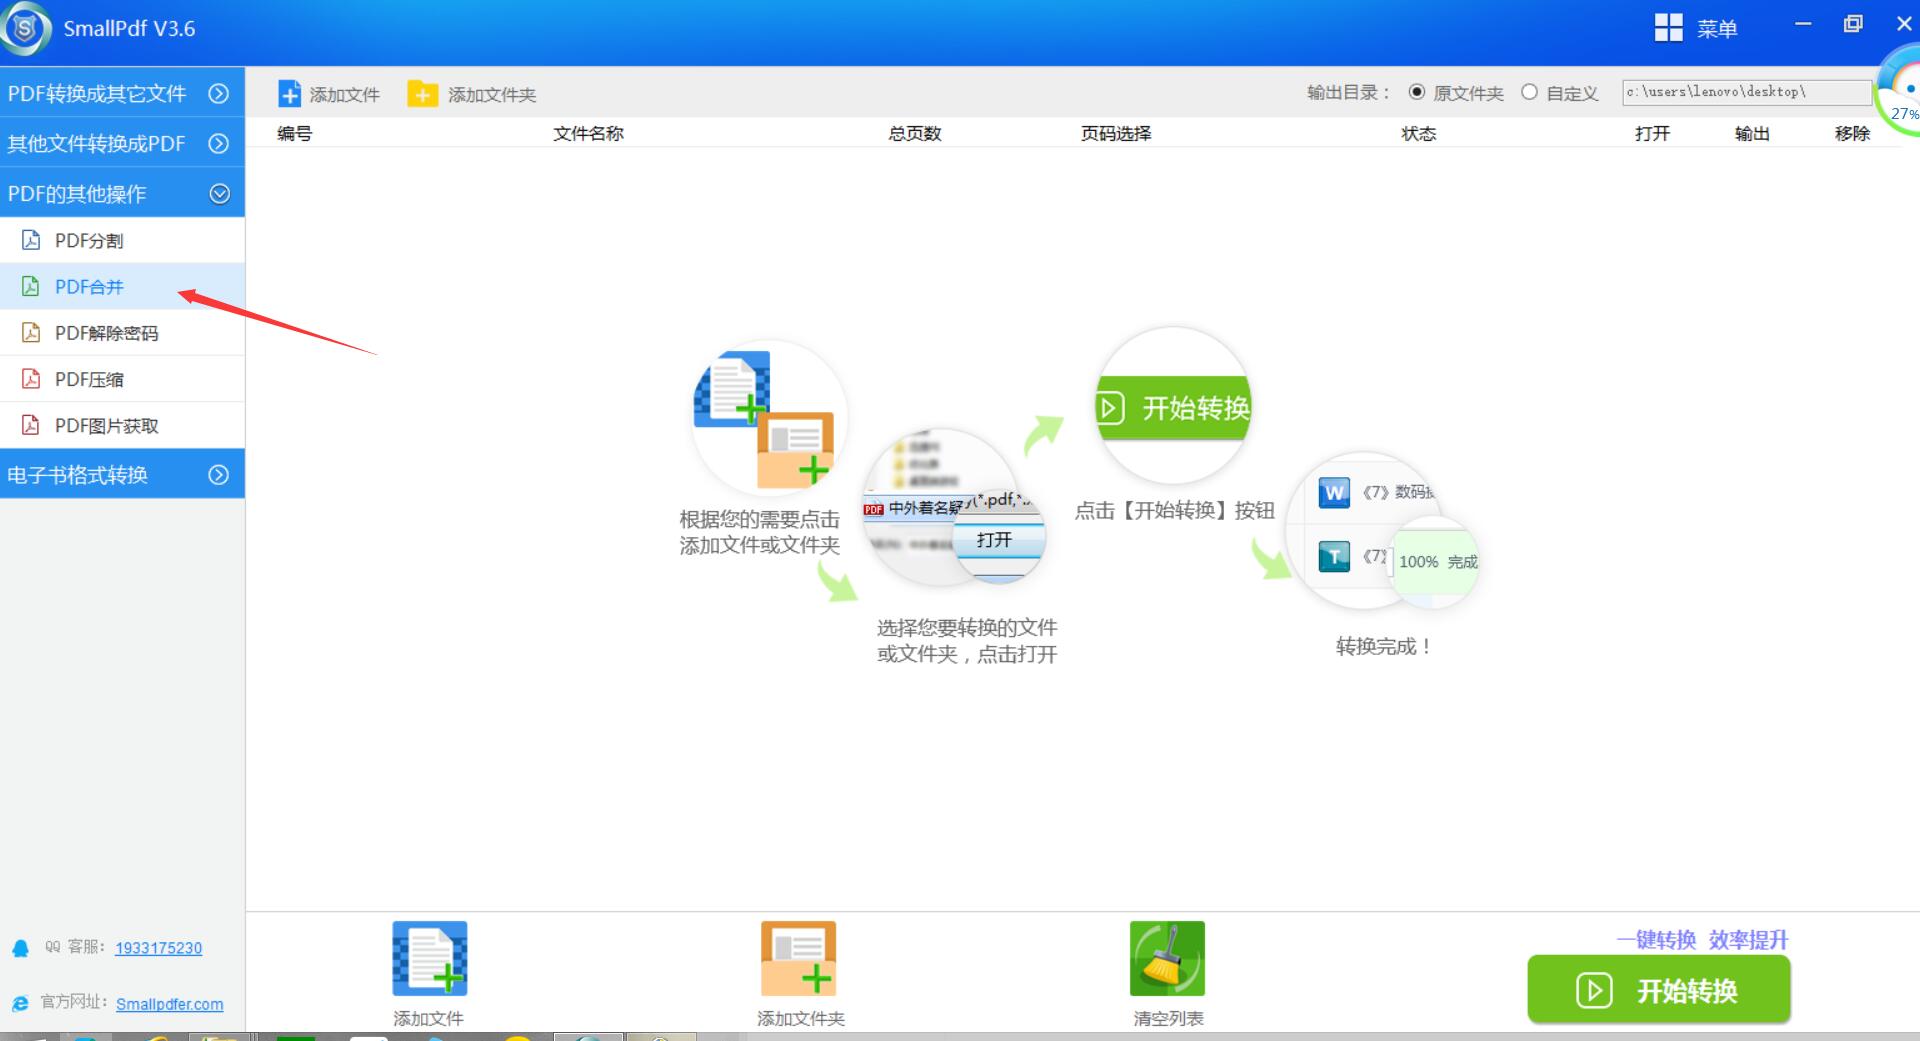Select the 原文件夹 output radio button
This screenshot has height=1041, width=1920.
(1416, 92)
